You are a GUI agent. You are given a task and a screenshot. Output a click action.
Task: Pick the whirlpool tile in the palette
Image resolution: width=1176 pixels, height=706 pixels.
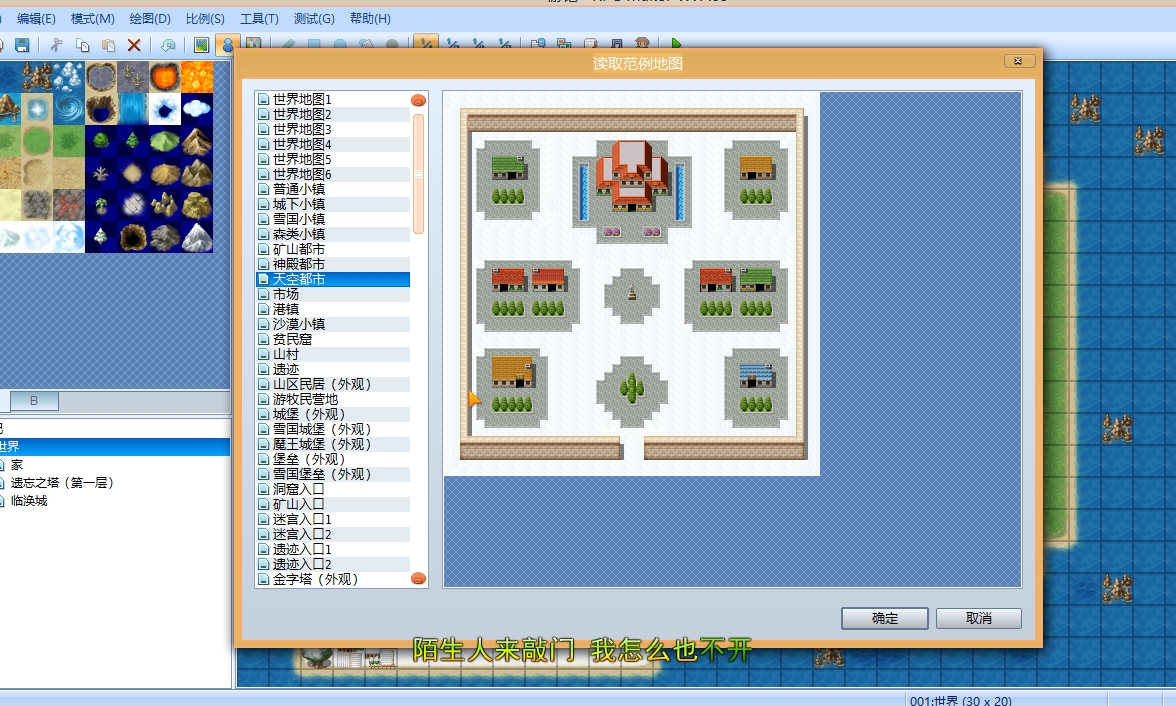(69, 109)
